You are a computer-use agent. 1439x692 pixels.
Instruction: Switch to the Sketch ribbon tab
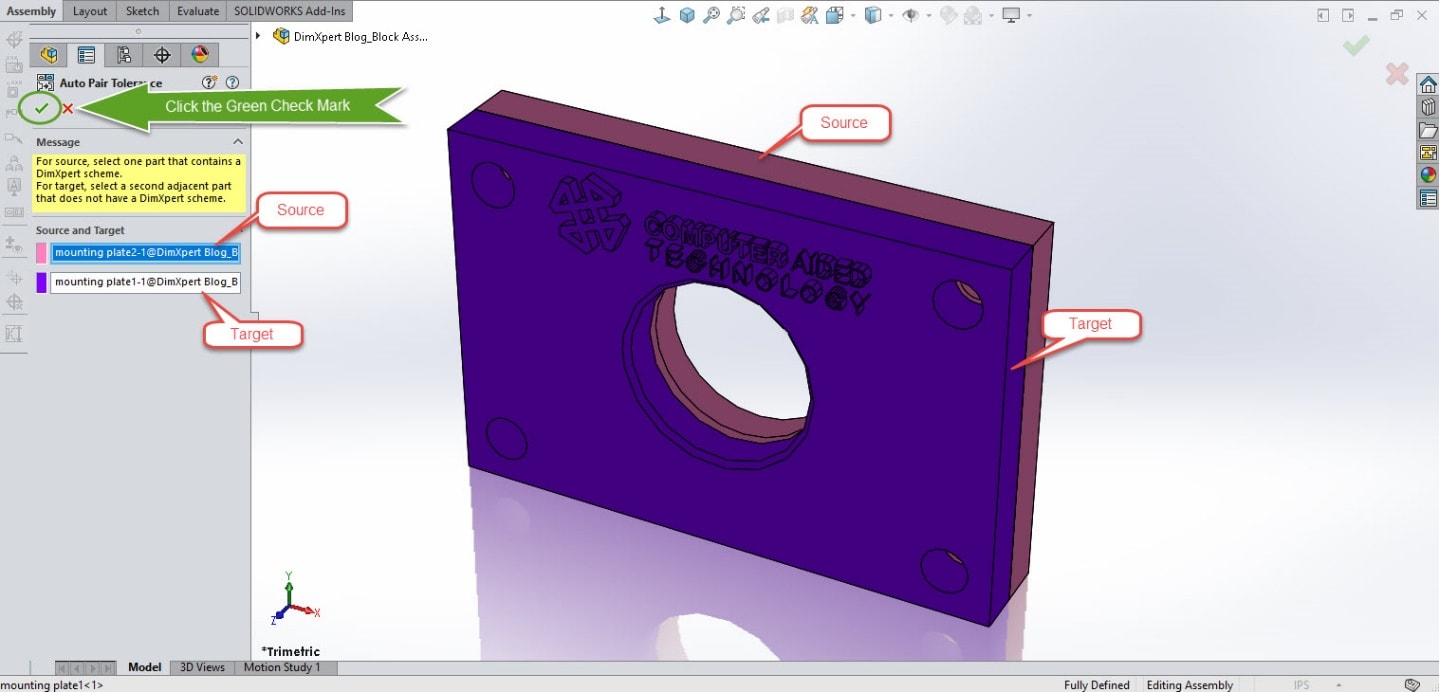coord(142,11)
